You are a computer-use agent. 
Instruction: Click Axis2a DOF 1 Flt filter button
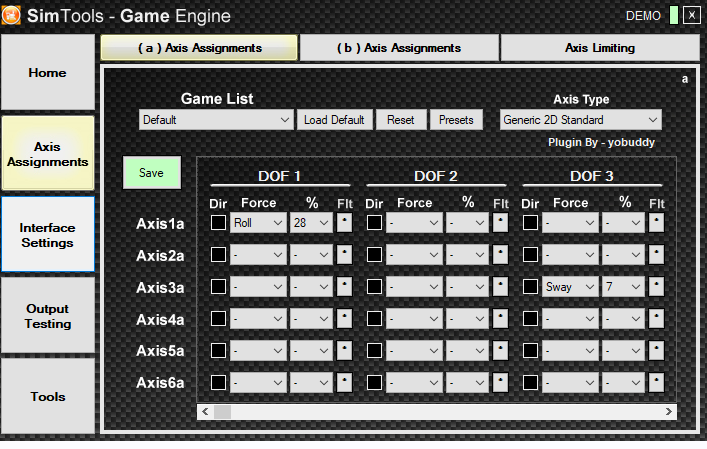click(344, 255)
